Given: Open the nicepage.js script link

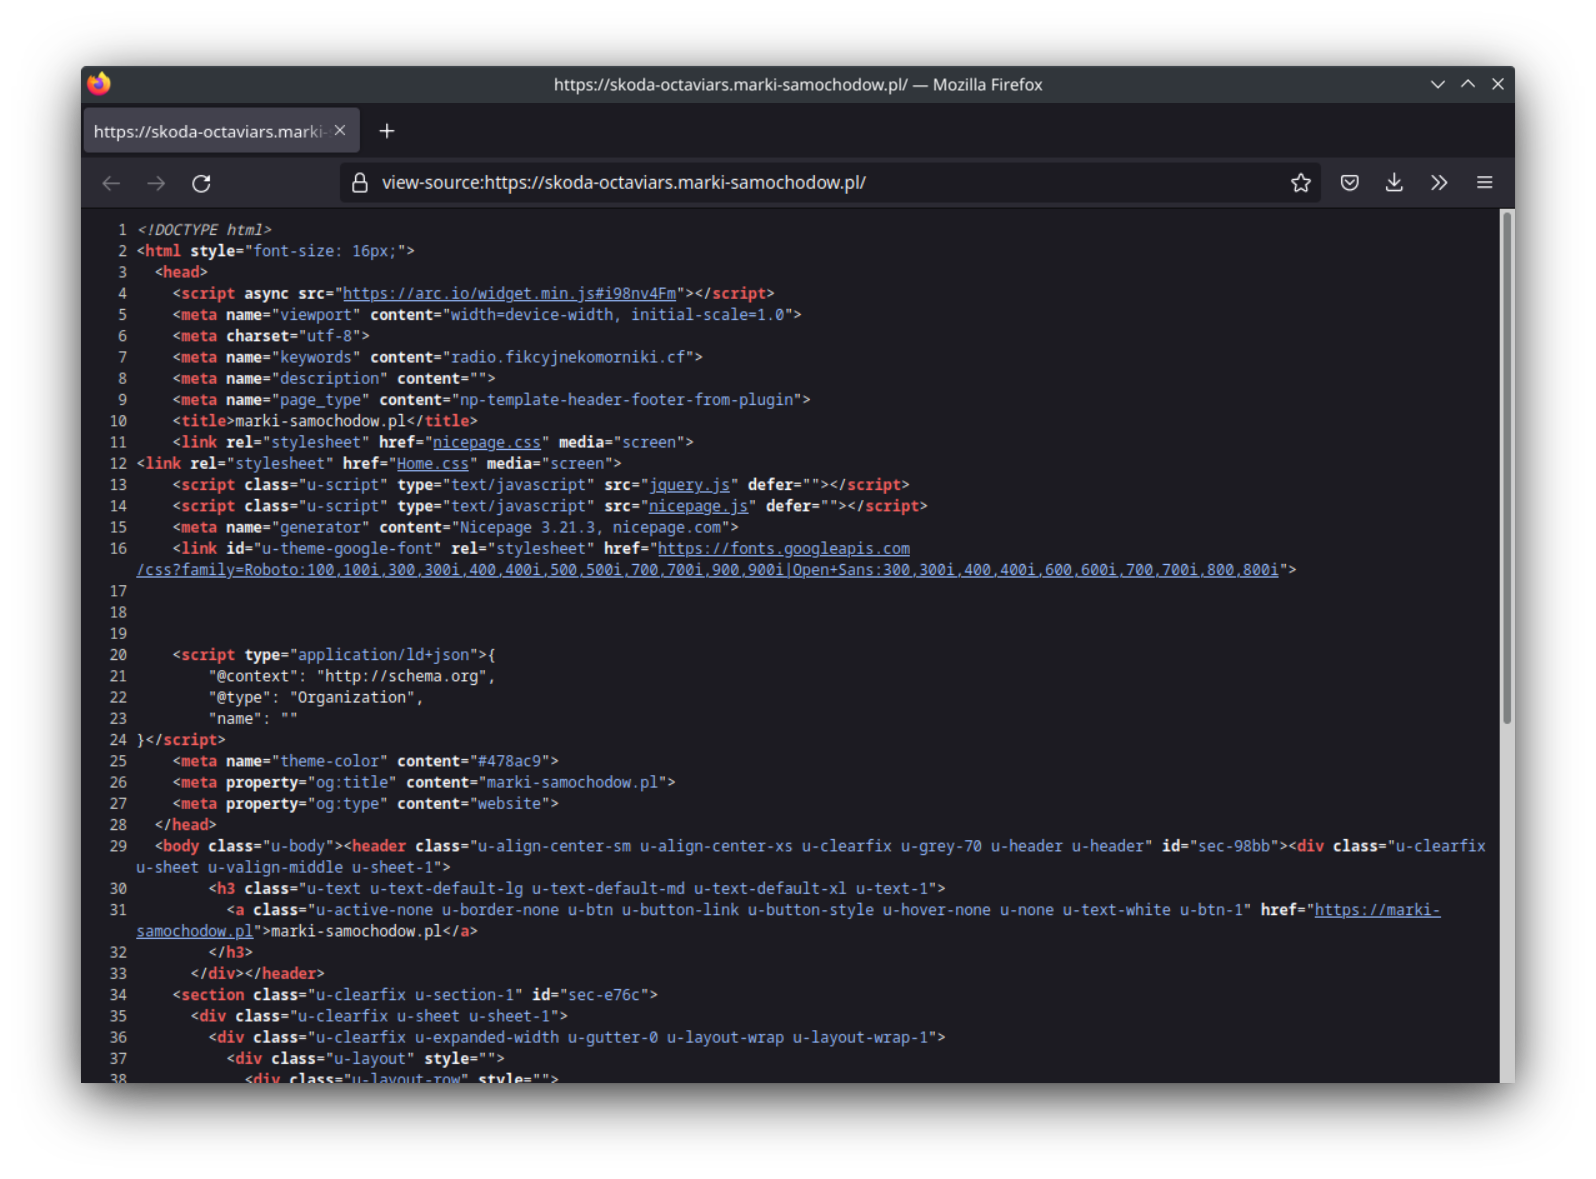Looking at the screenshot, I should point(698,506).
